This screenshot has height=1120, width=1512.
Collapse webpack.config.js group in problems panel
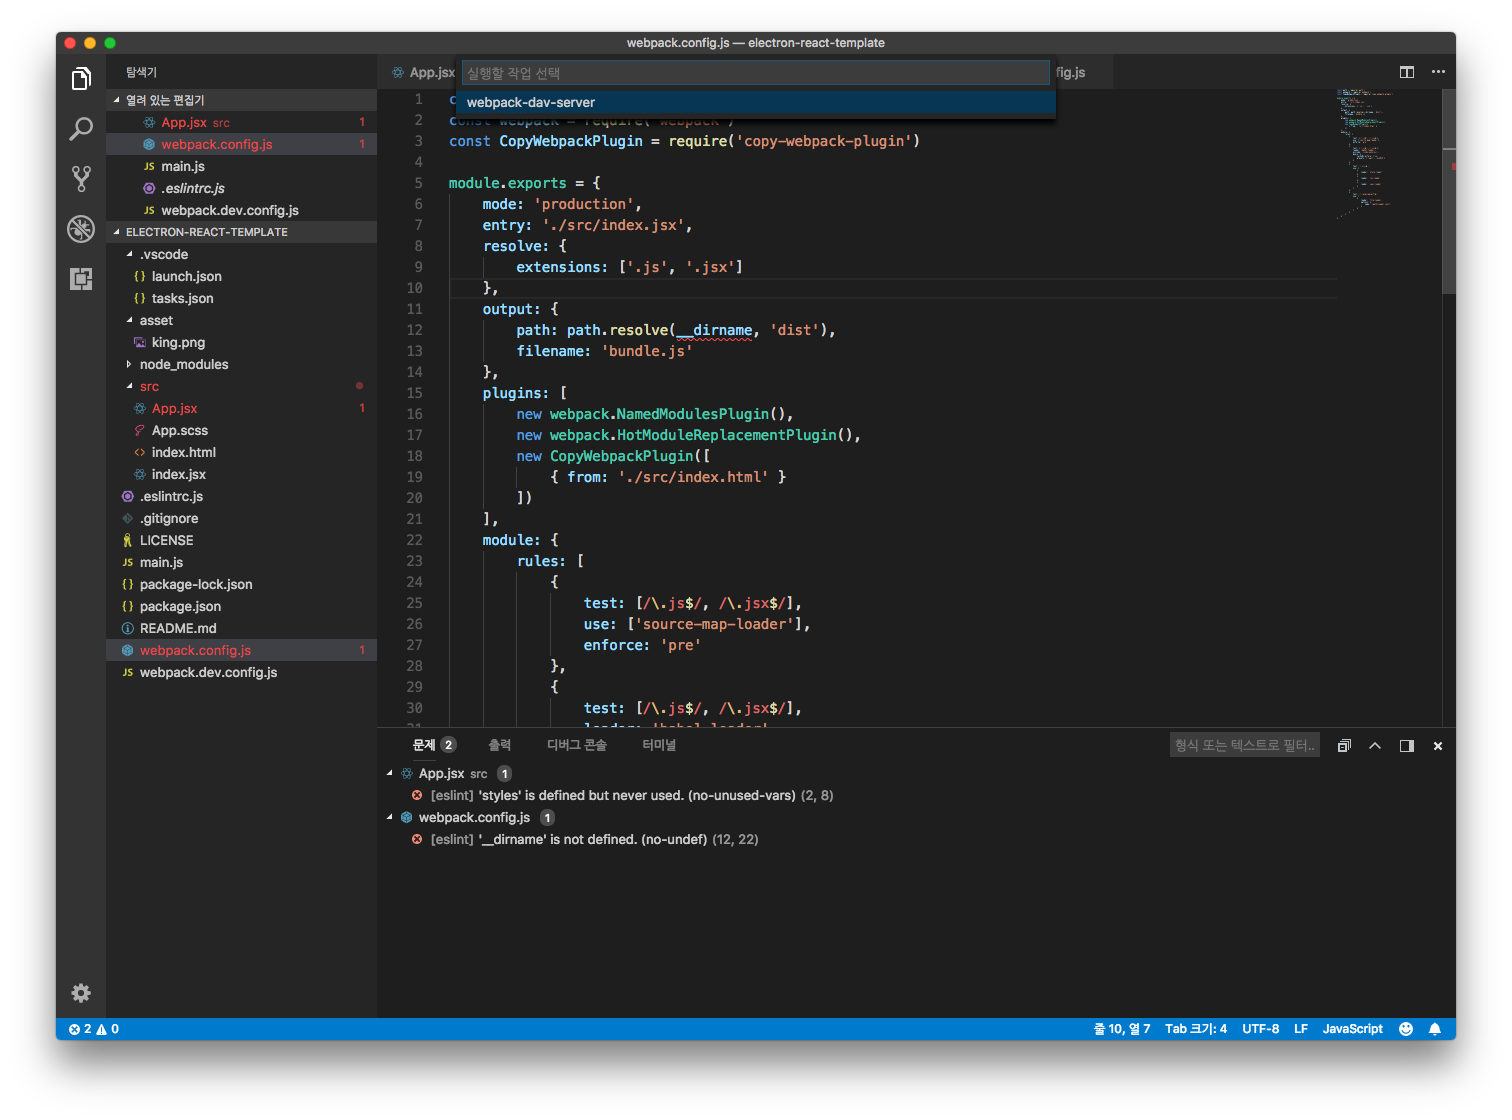390,818
